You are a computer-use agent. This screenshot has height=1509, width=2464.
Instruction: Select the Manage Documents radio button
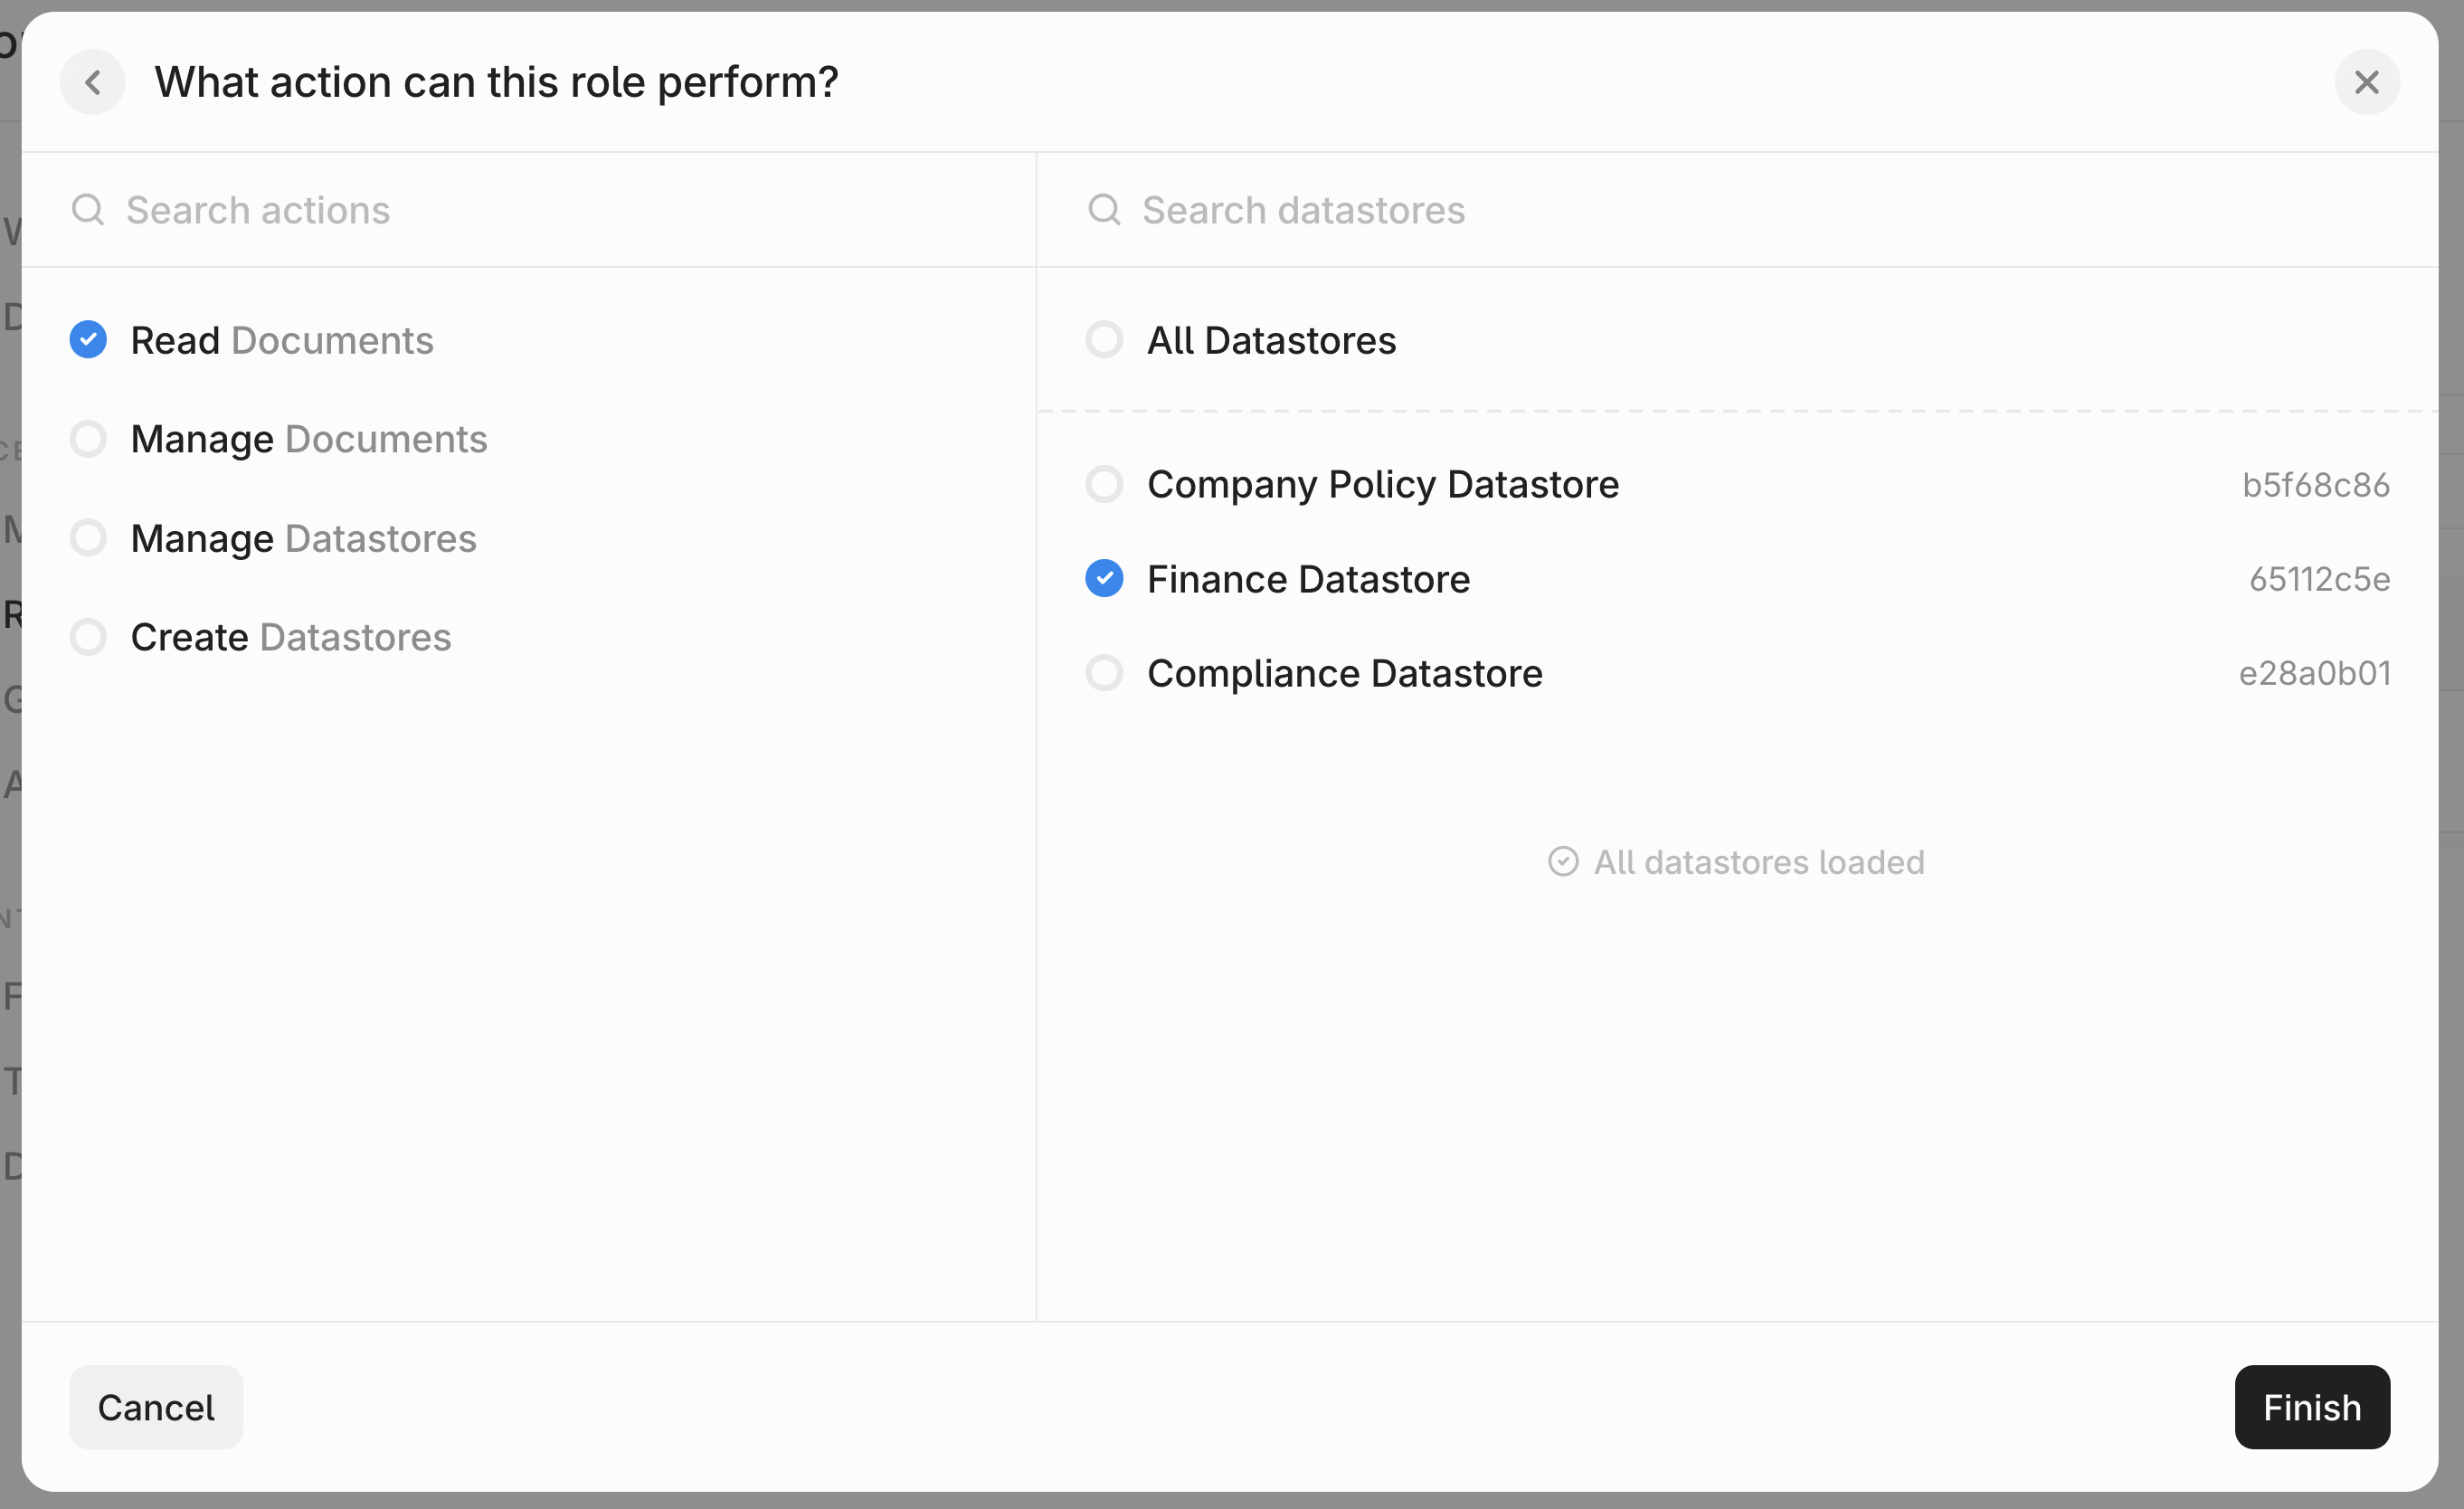(88, 439)
